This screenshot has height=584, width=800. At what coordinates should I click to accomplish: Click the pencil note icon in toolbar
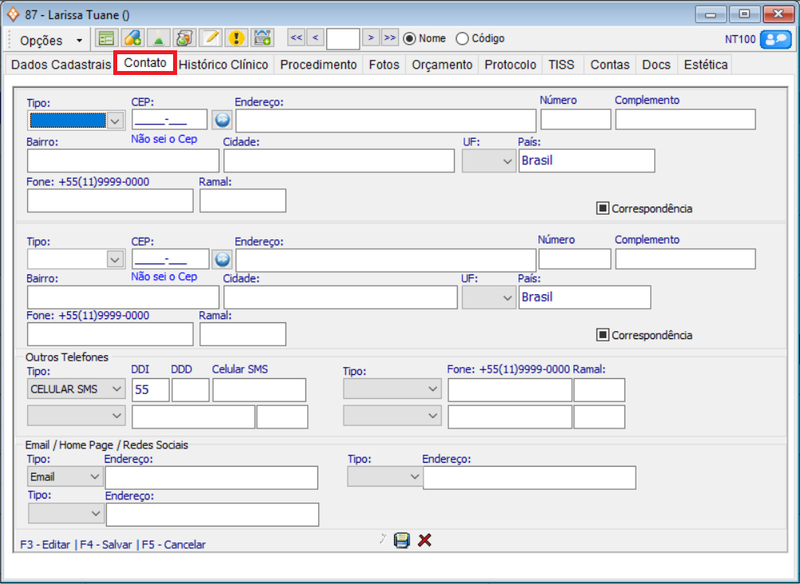coord(210,39)
